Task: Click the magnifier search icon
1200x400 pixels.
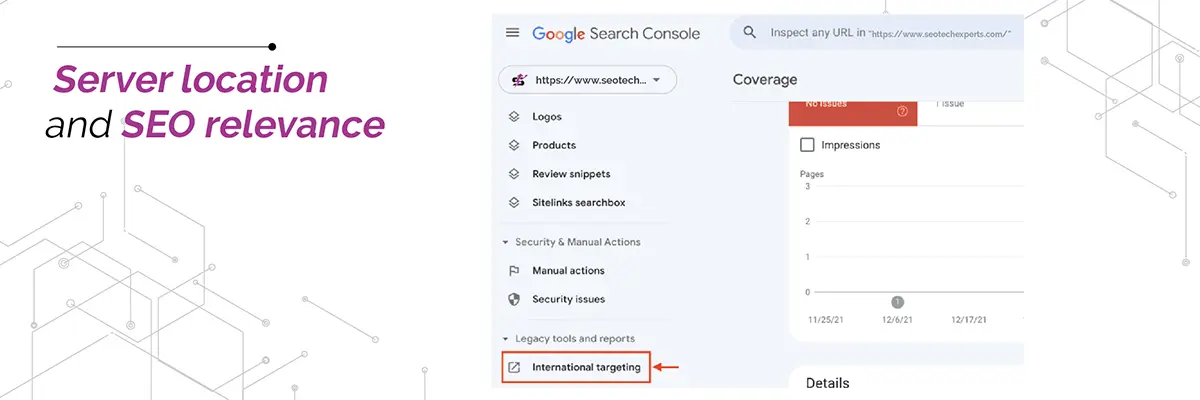Action: tap(749, 33)
